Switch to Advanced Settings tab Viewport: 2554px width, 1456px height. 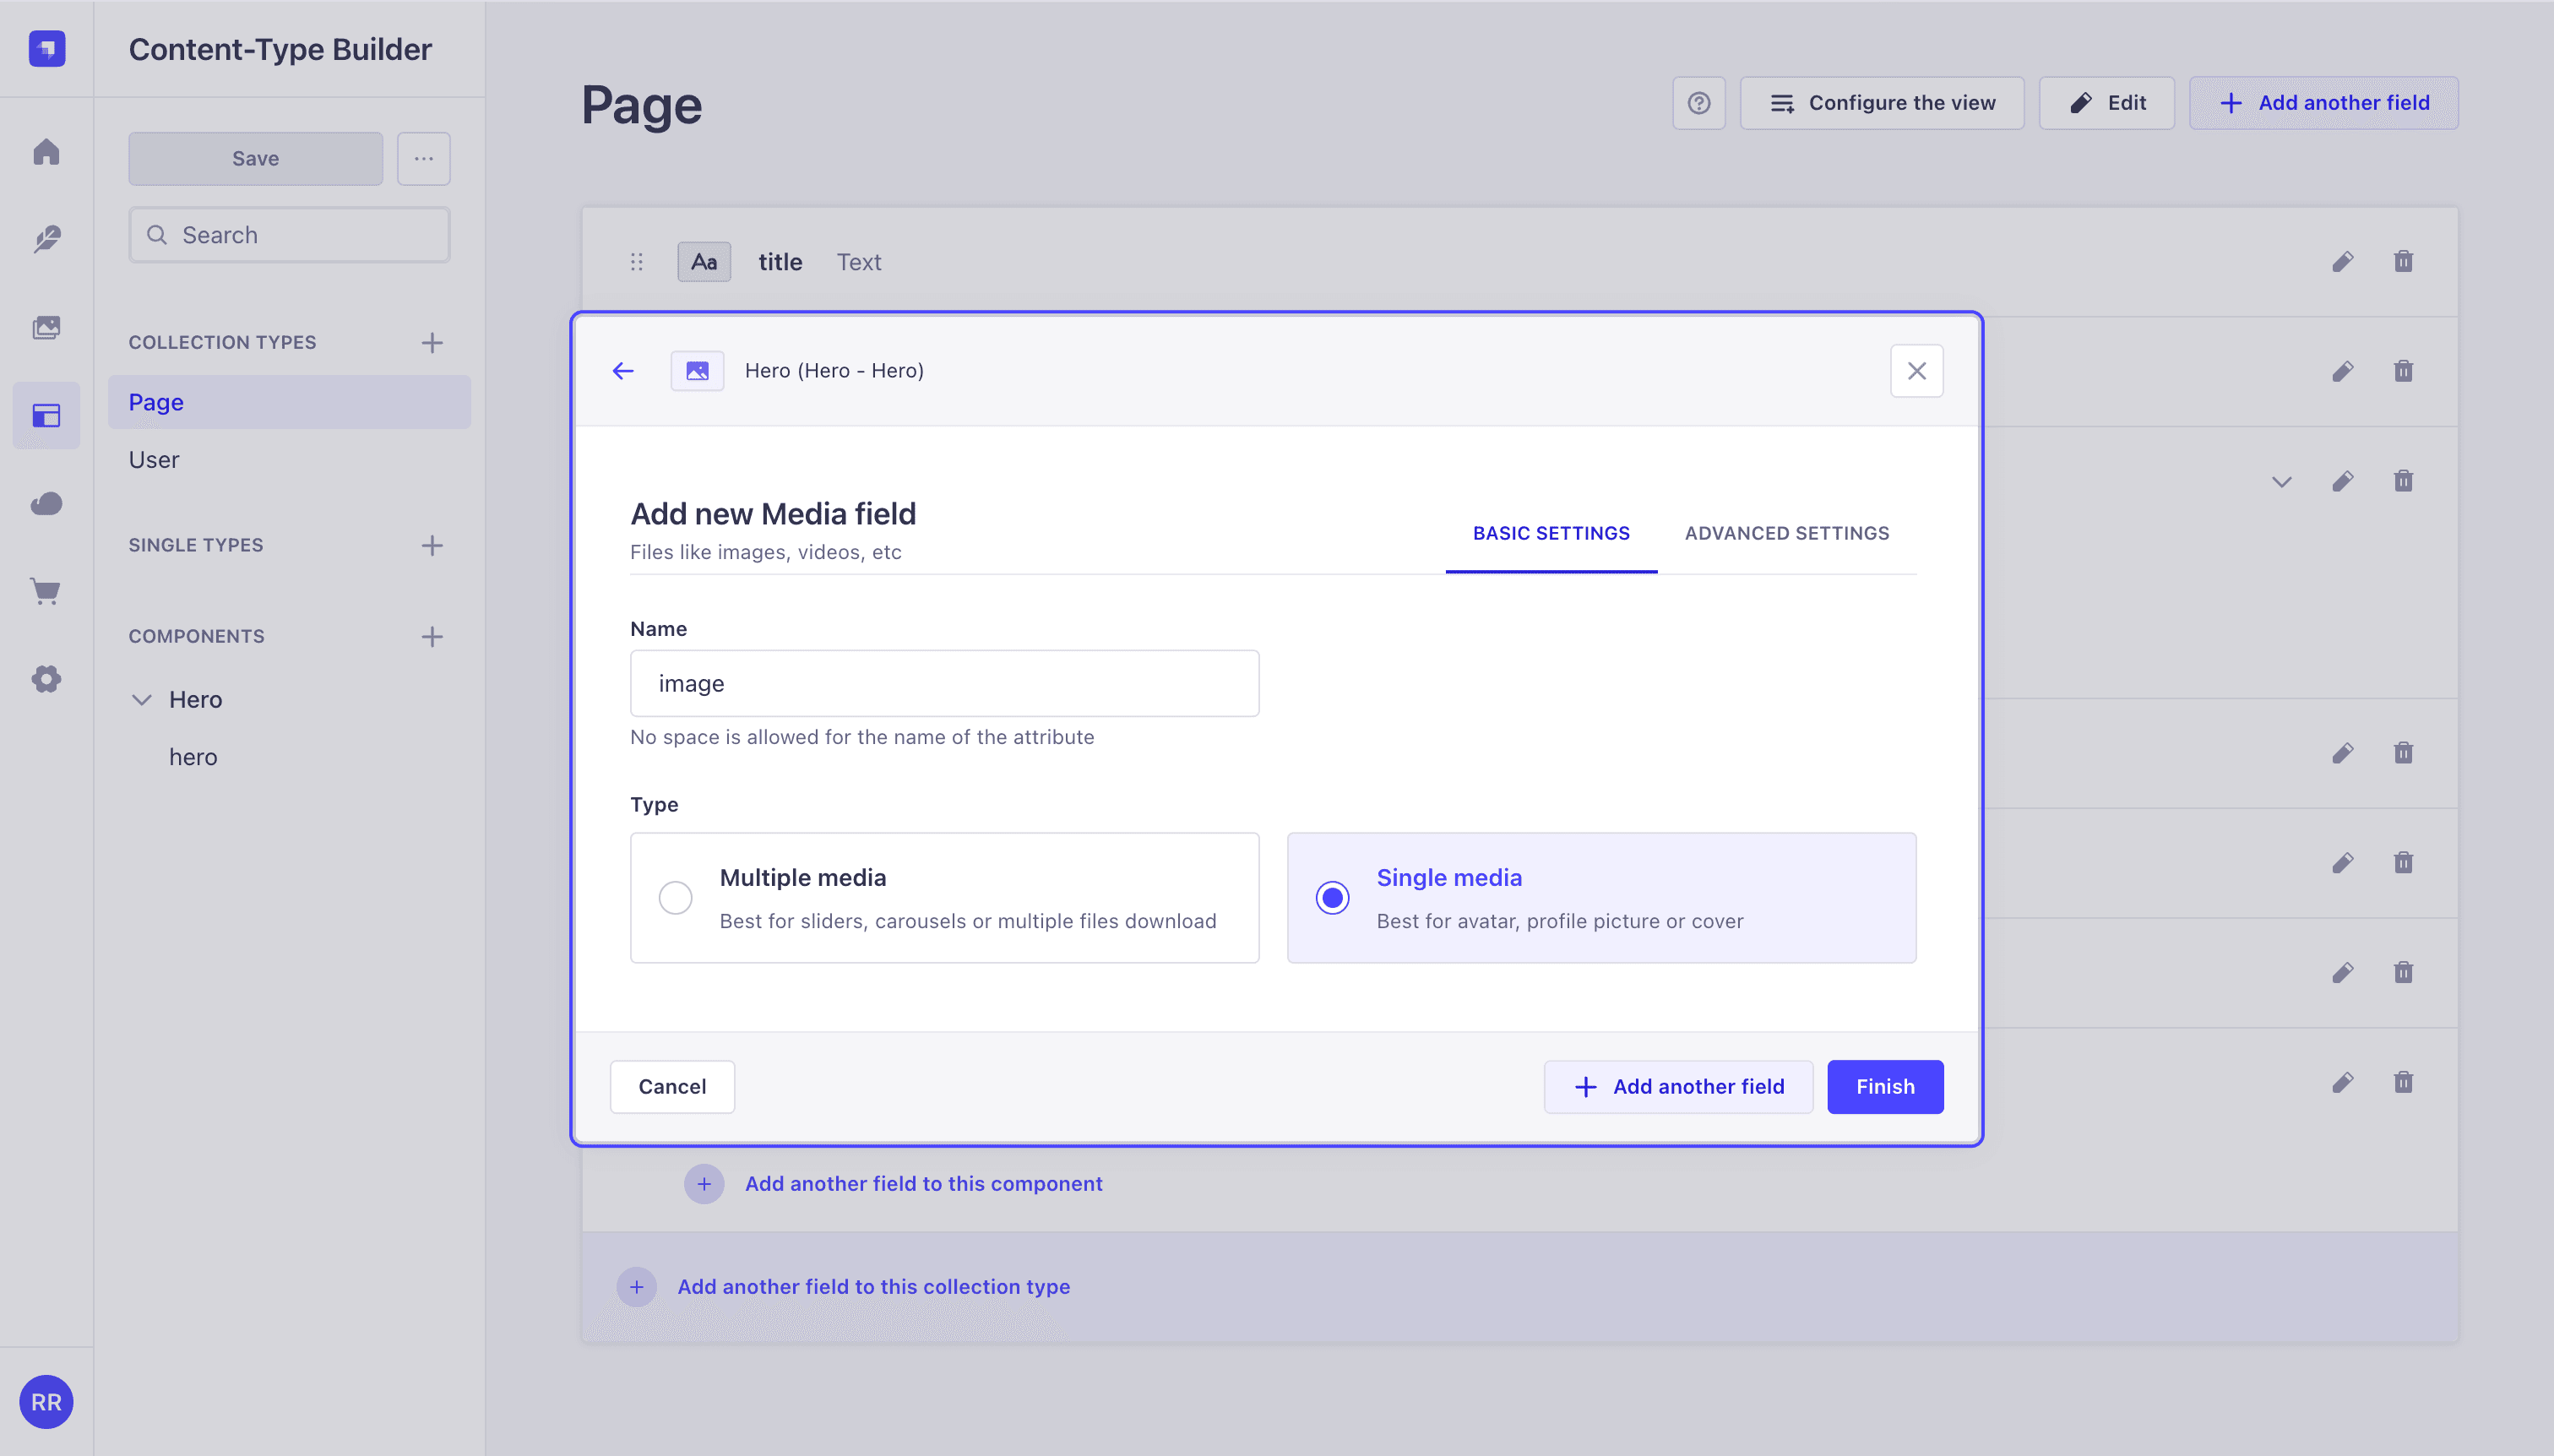click(1787, 534)
